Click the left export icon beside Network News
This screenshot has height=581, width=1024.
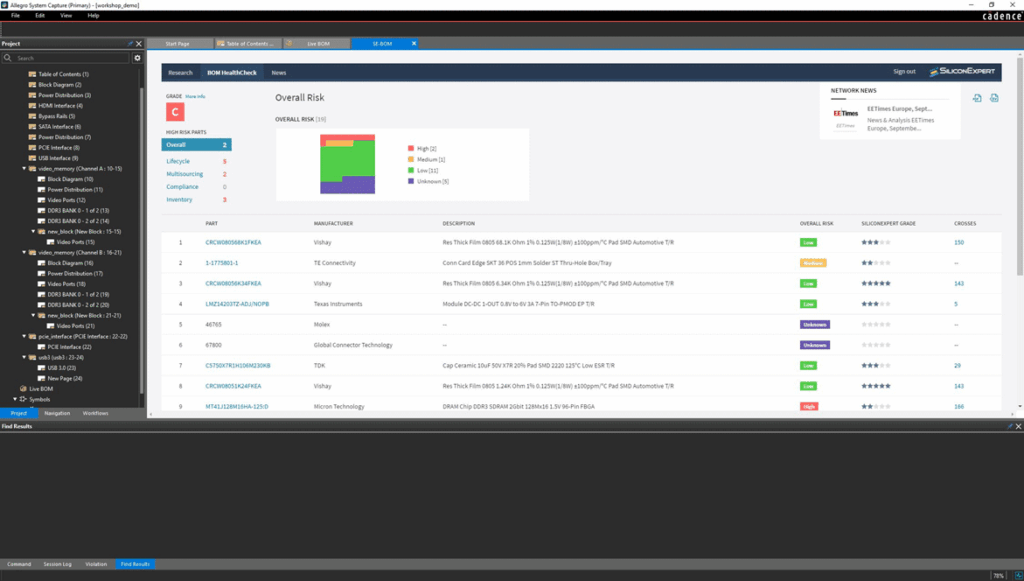click(x=977, y=97)
